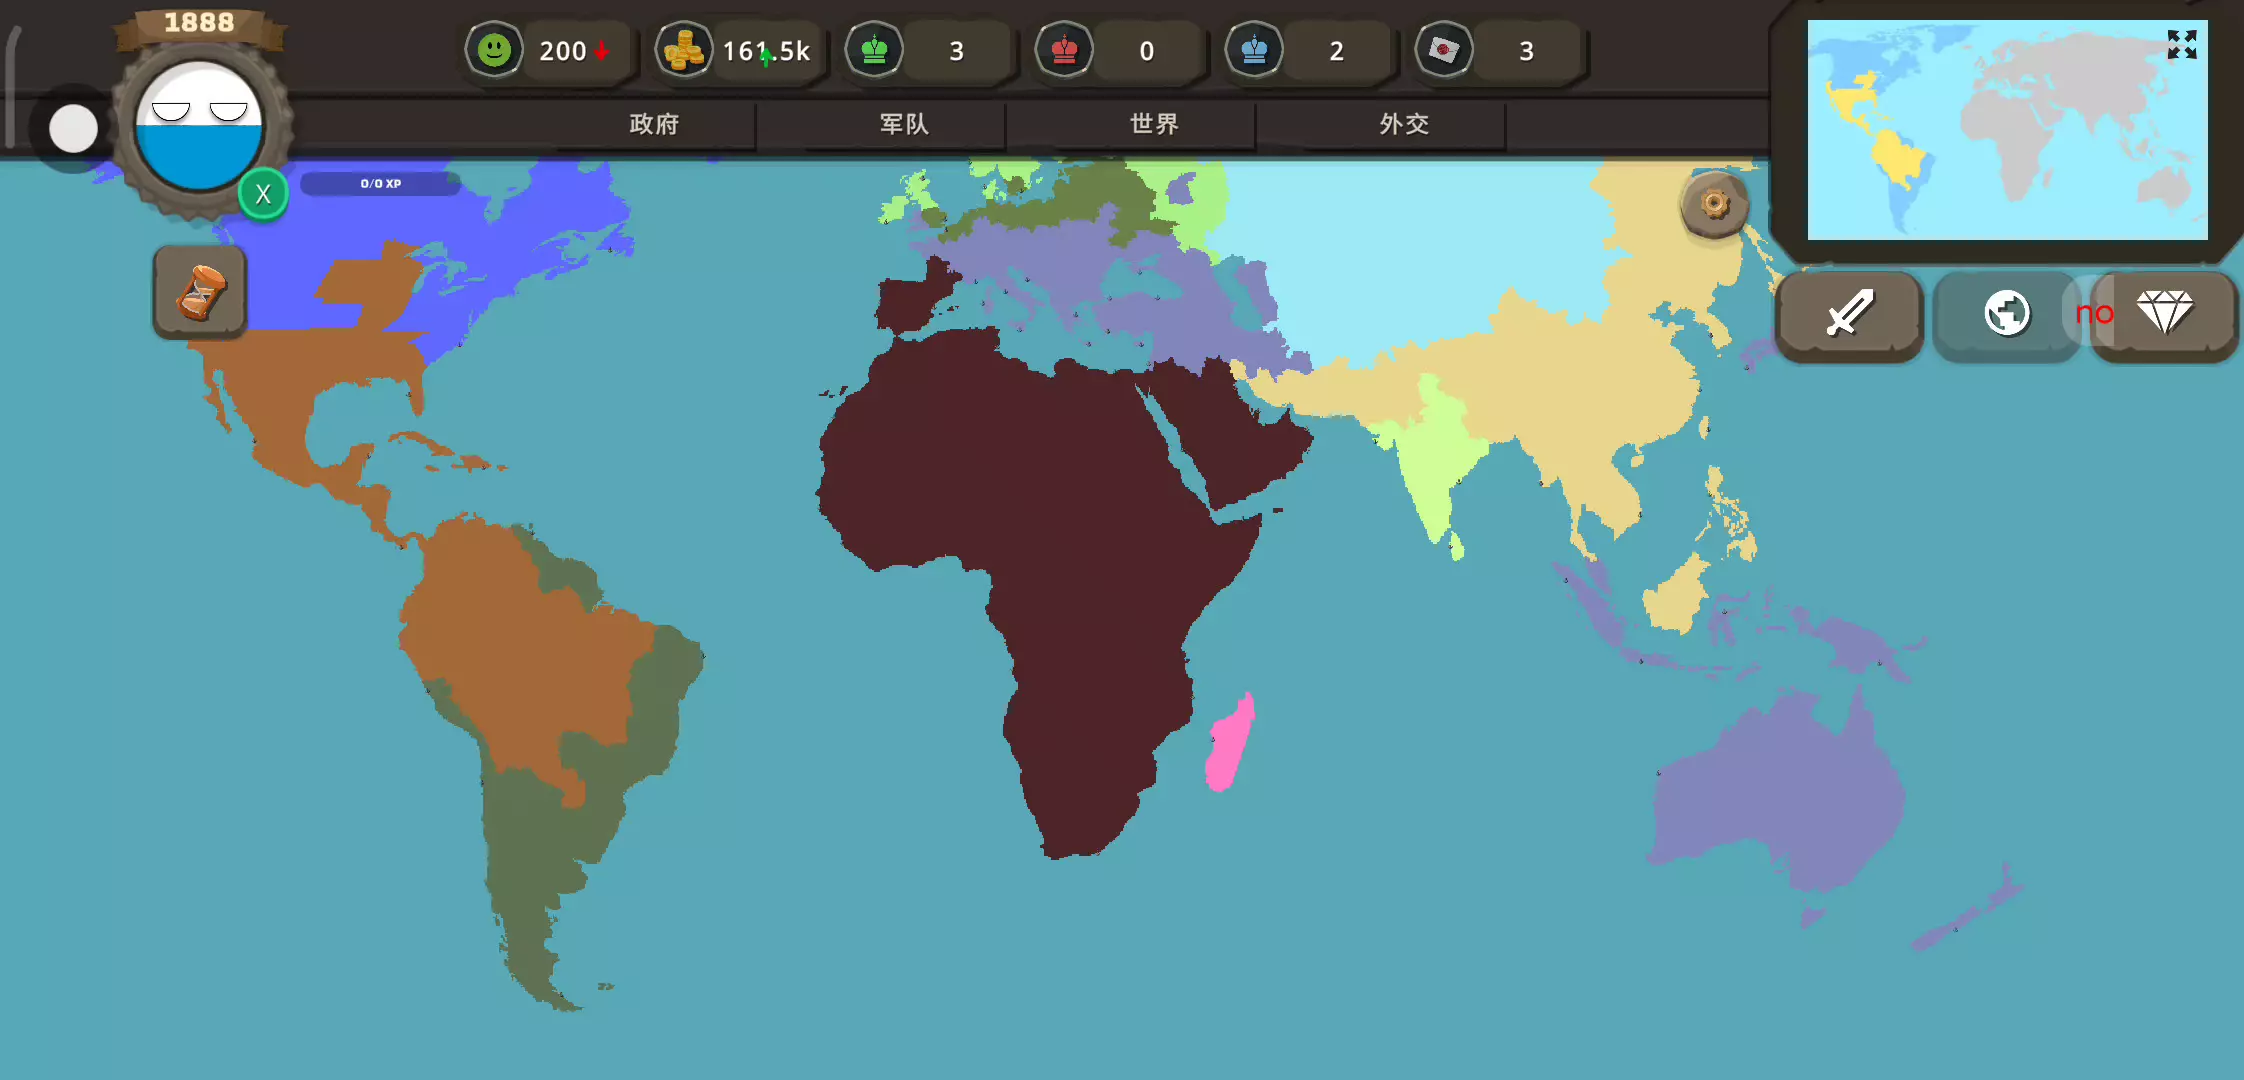Click the green crown allies icon

(x=874, y=50)
